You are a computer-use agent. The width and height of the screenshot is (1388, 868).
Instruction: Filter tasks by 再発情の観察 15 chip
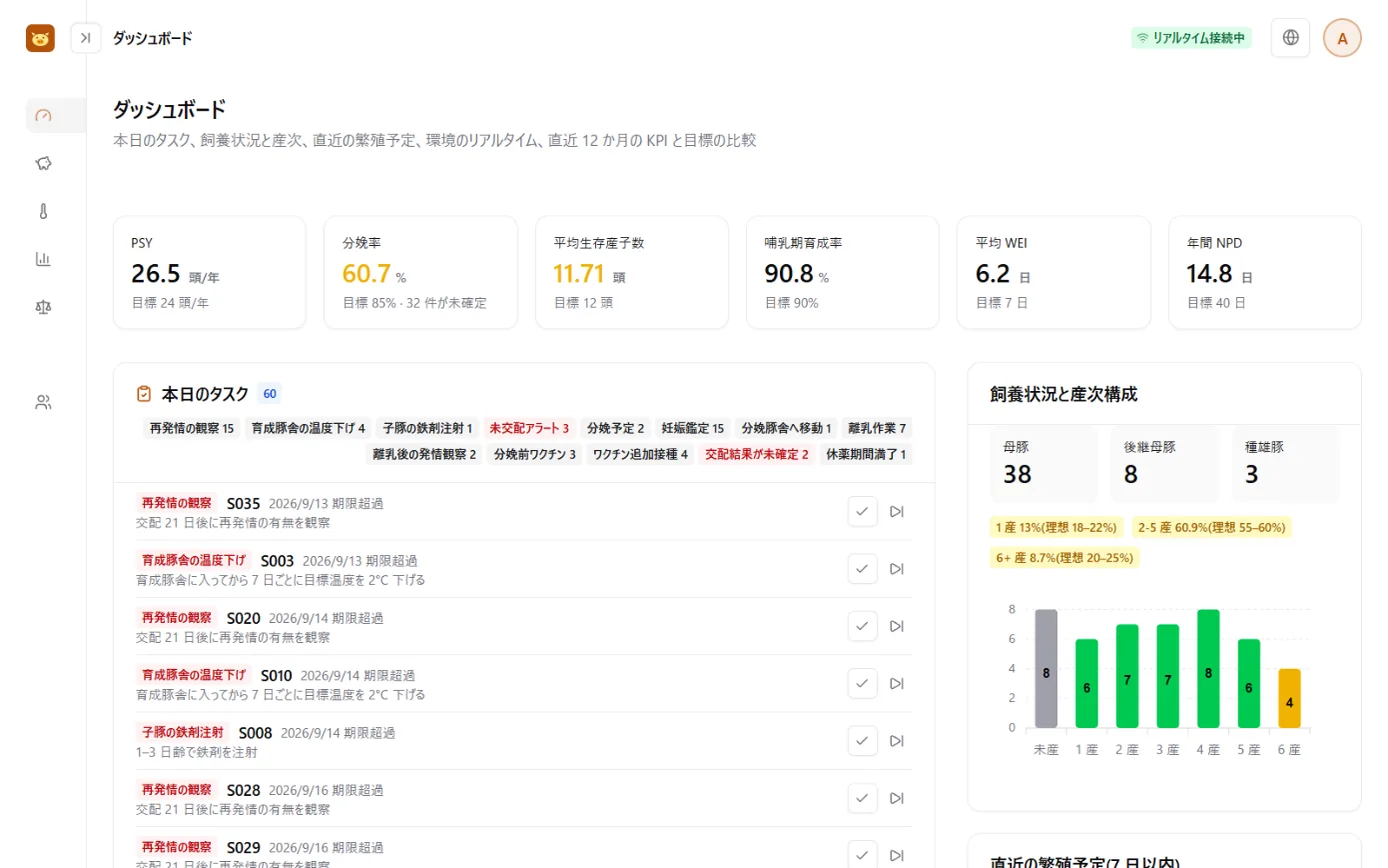point(192,428)
